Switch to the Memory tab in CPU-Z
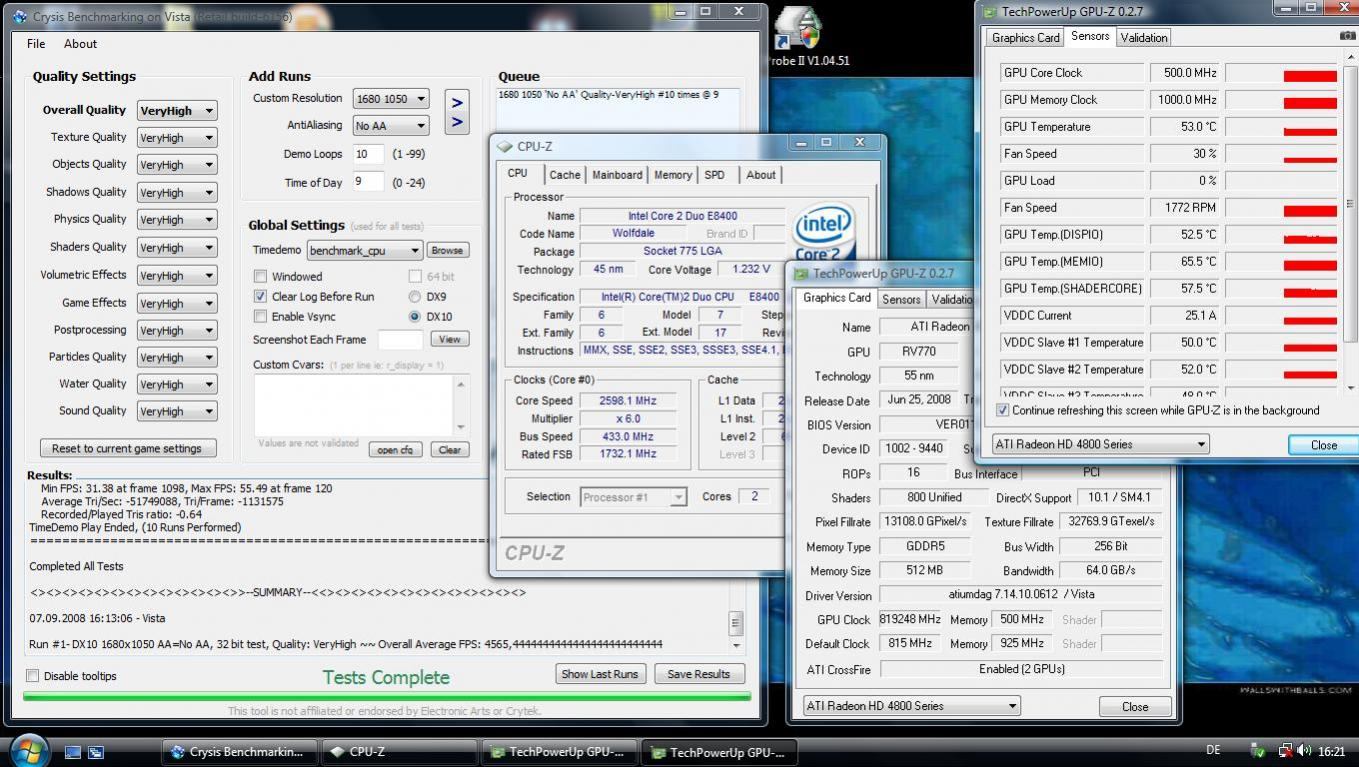This screenshot has width=1359, height=767. click(673, 175)
